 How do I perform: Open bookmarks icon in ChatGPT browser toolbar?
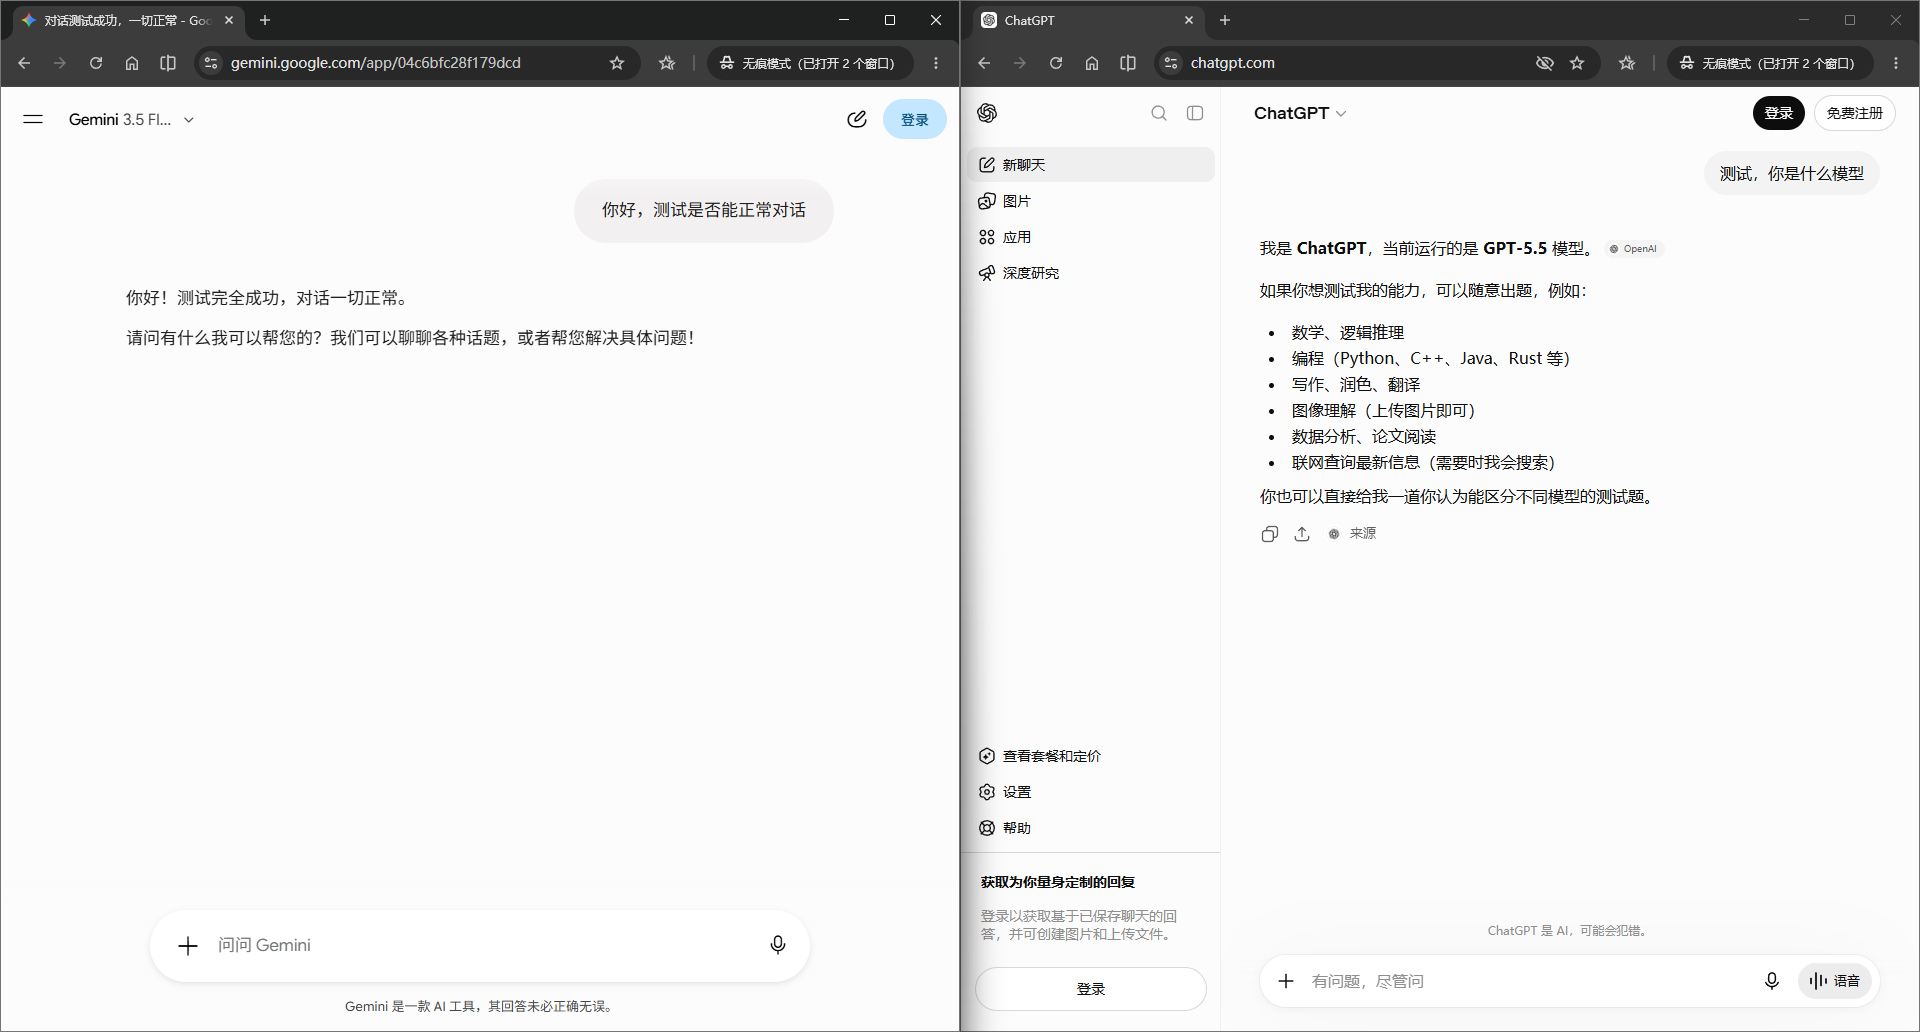point(1627,63)
